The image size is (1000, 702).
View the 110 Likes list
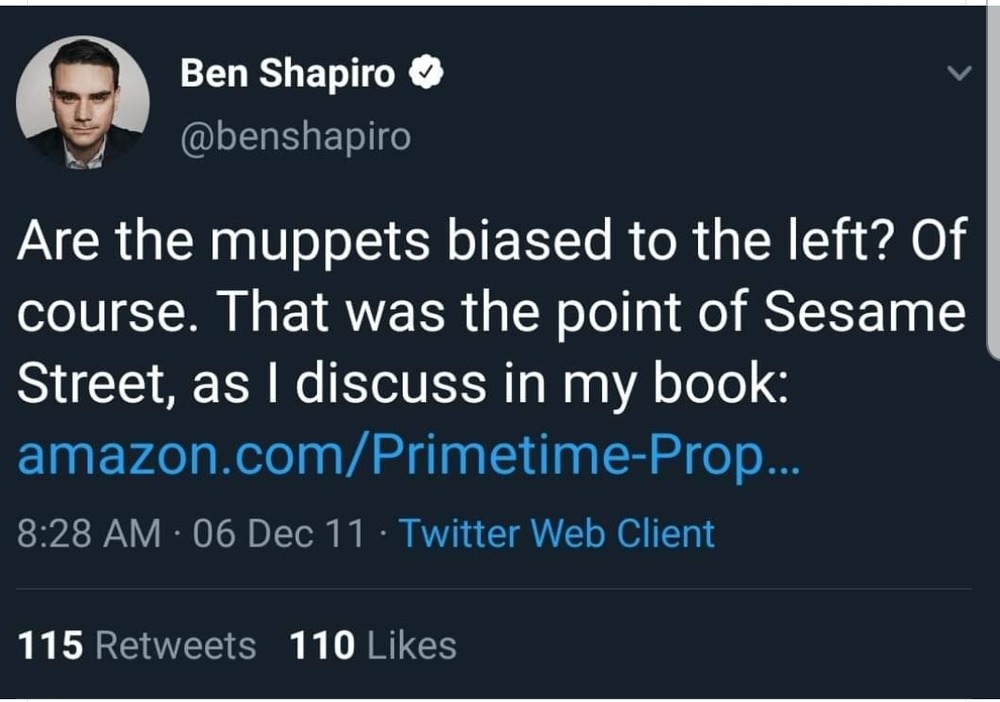pyautogui.click(x=373, y=645)
